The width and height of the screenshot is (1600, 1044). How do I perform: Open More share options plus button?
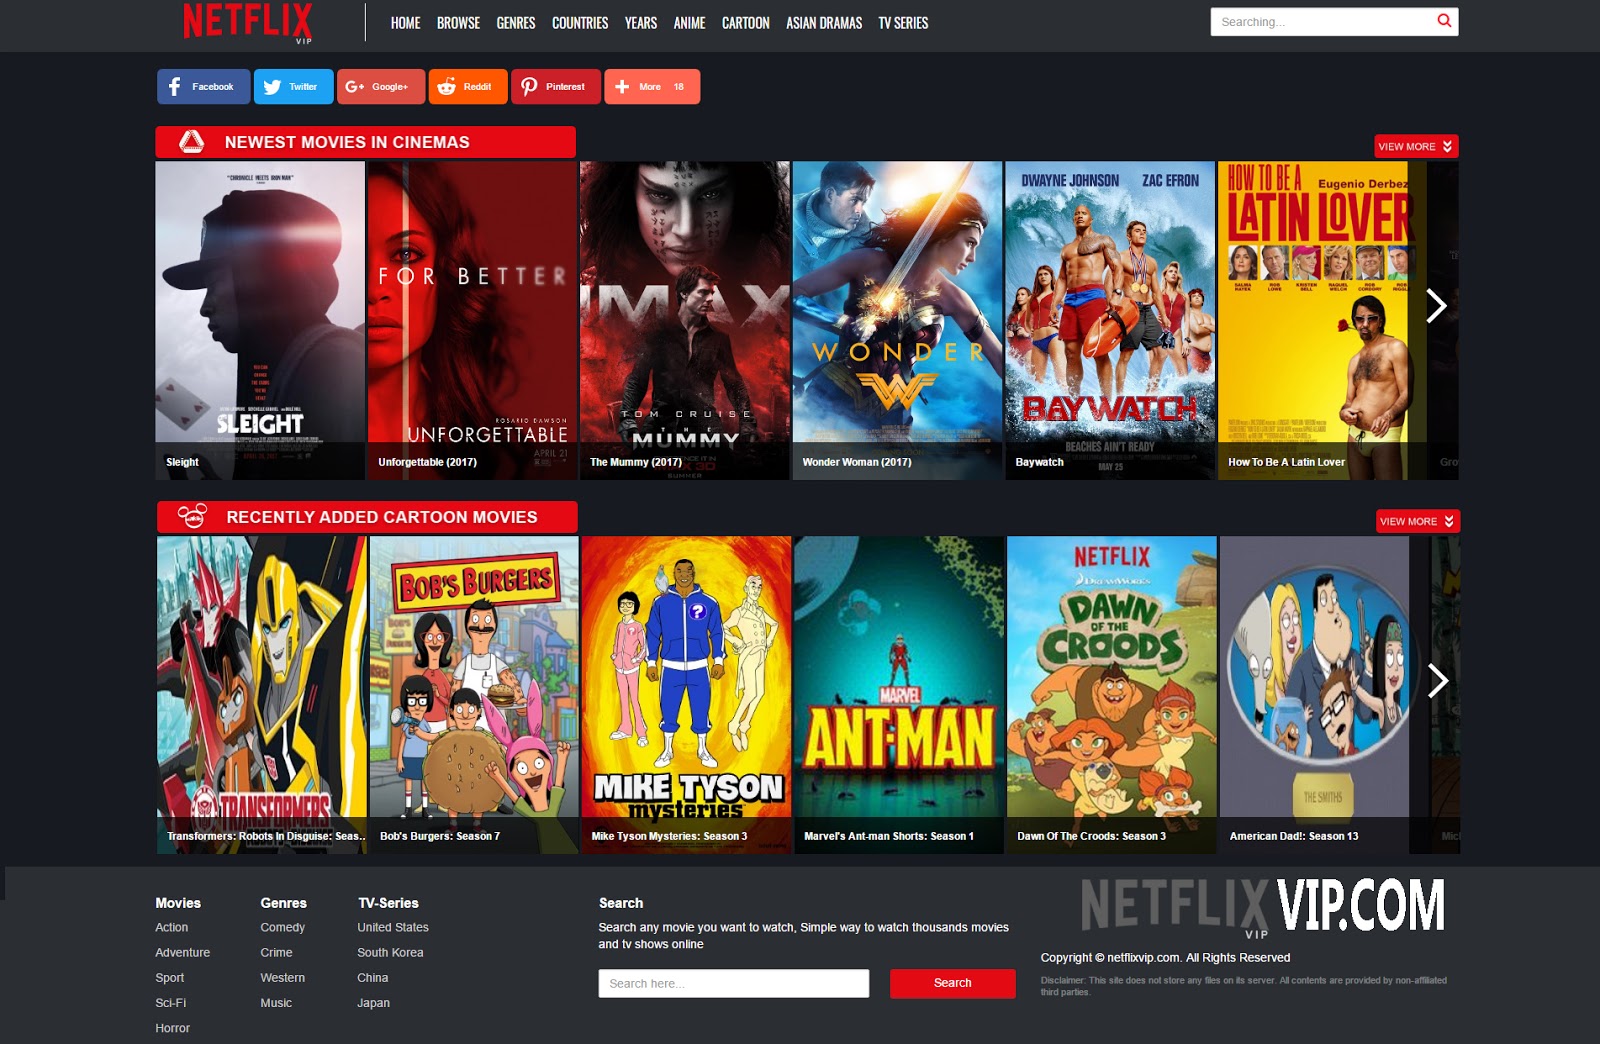652,87
